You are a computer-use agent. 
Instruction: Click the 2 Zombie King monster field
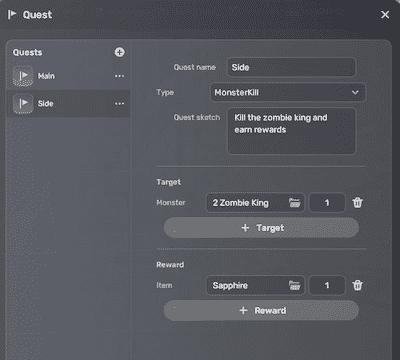255,203
